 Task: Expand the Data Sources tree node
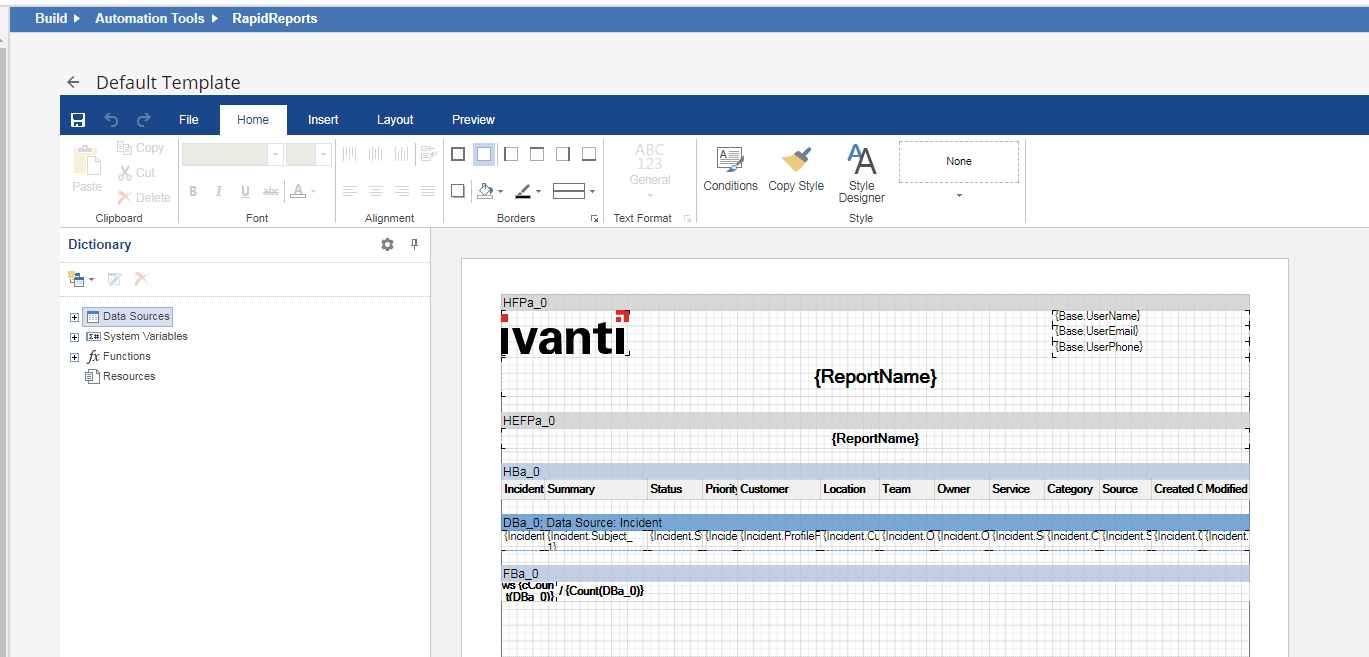(74, 317)
